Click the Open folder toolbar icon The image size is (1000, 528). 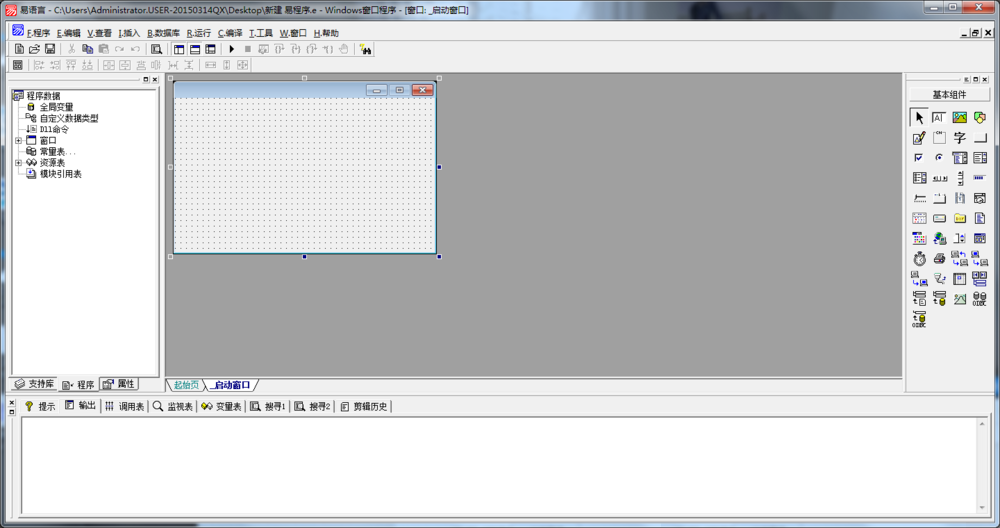pos(34,49)
